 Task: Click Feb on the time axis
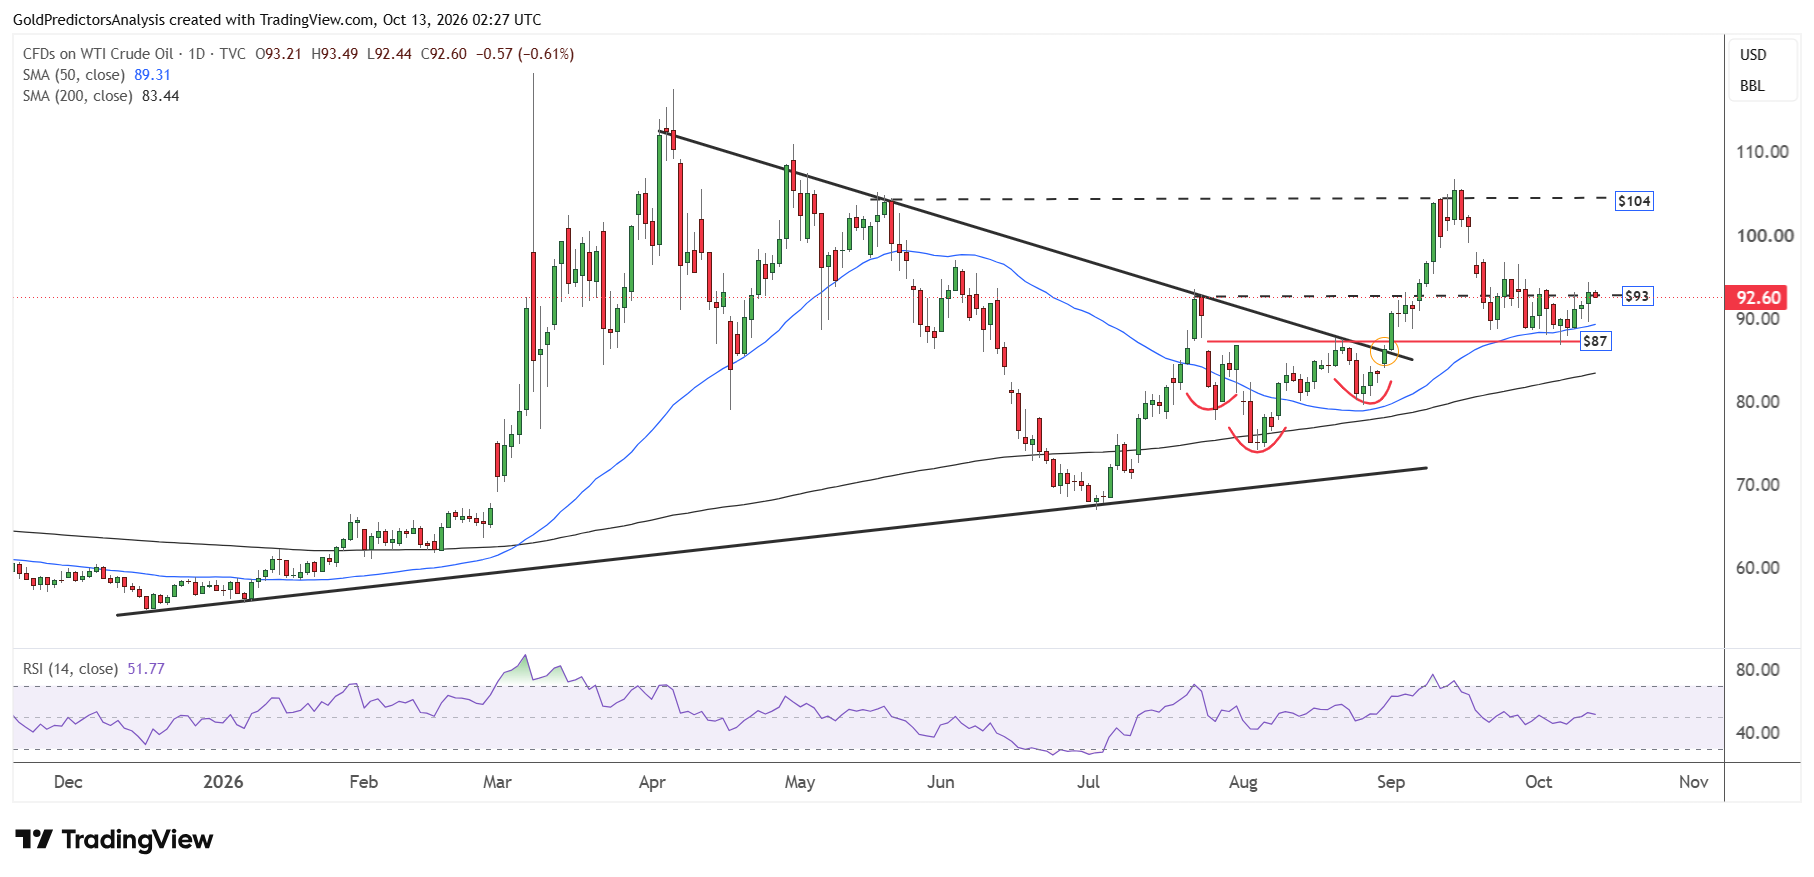(x=364, y=782)
